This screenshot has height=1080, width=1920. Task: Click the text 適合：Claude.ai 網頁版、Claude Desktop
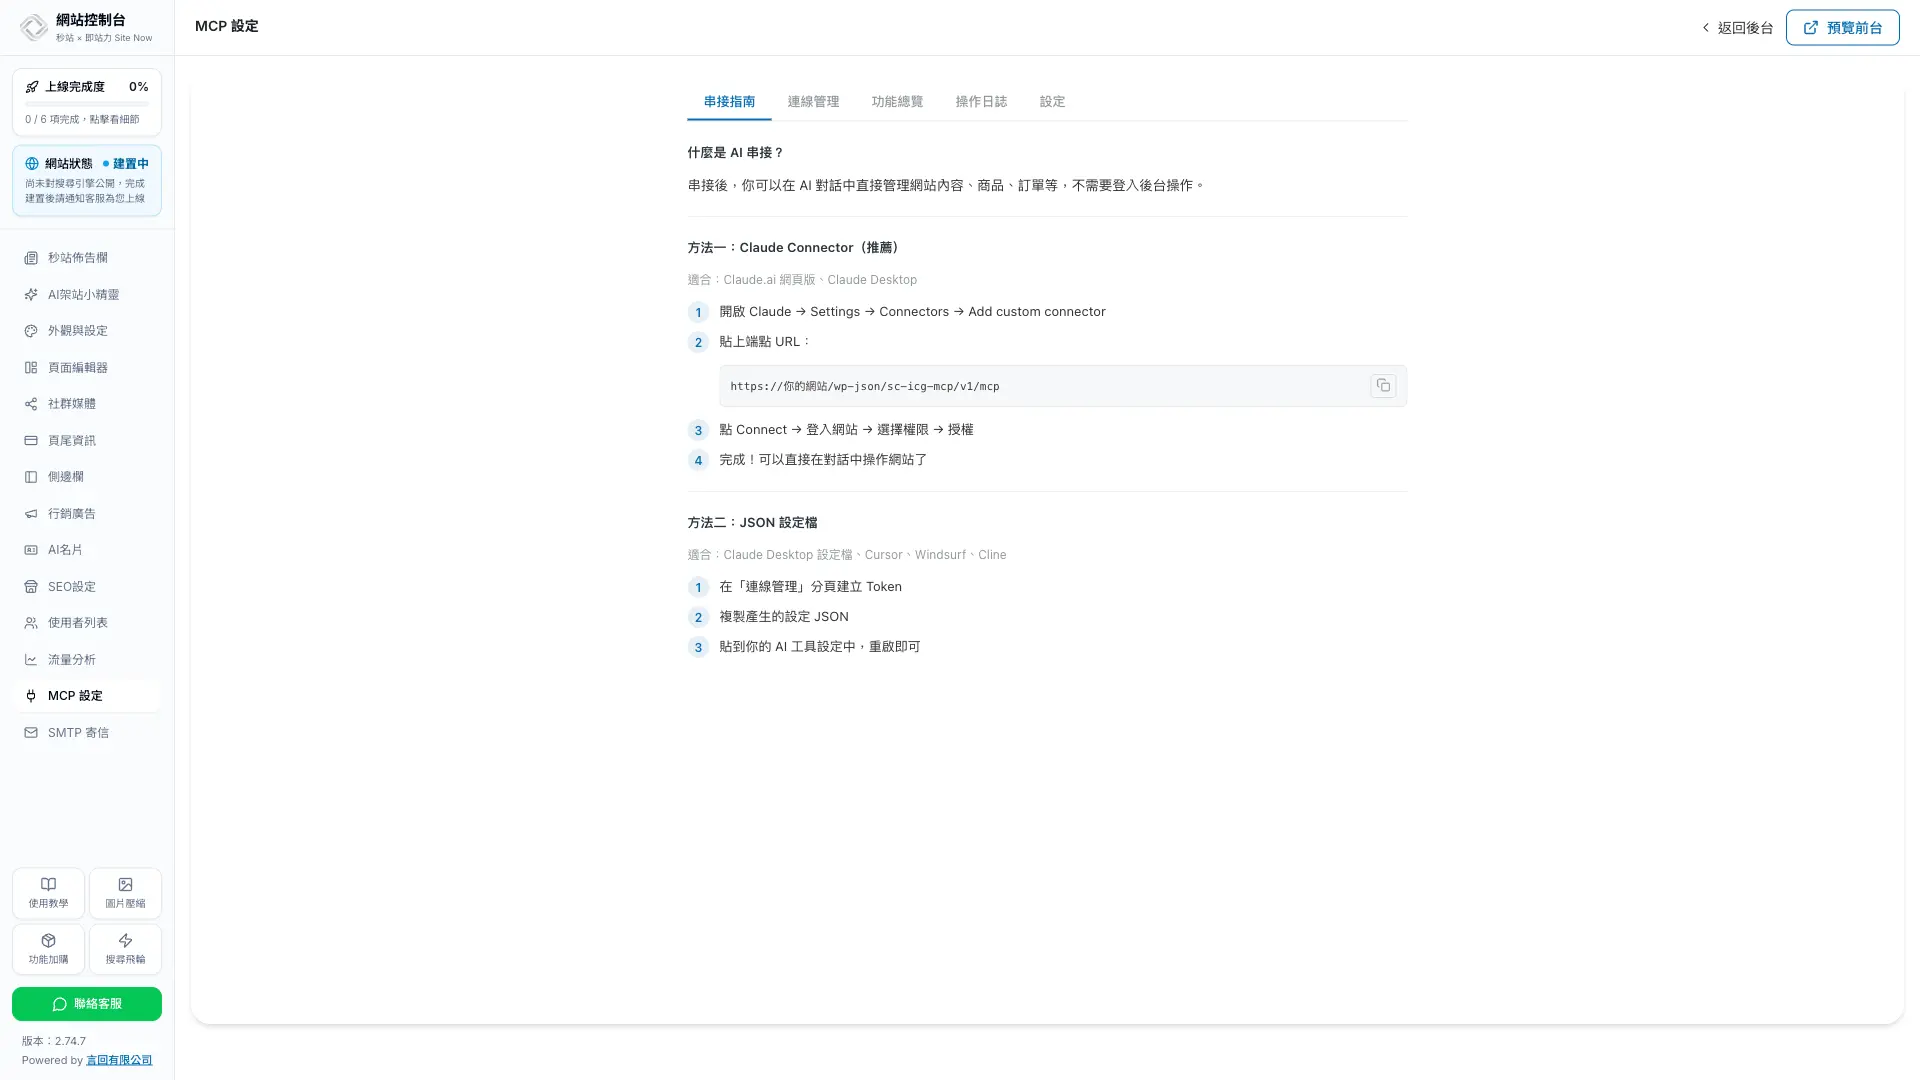(802, 280)
